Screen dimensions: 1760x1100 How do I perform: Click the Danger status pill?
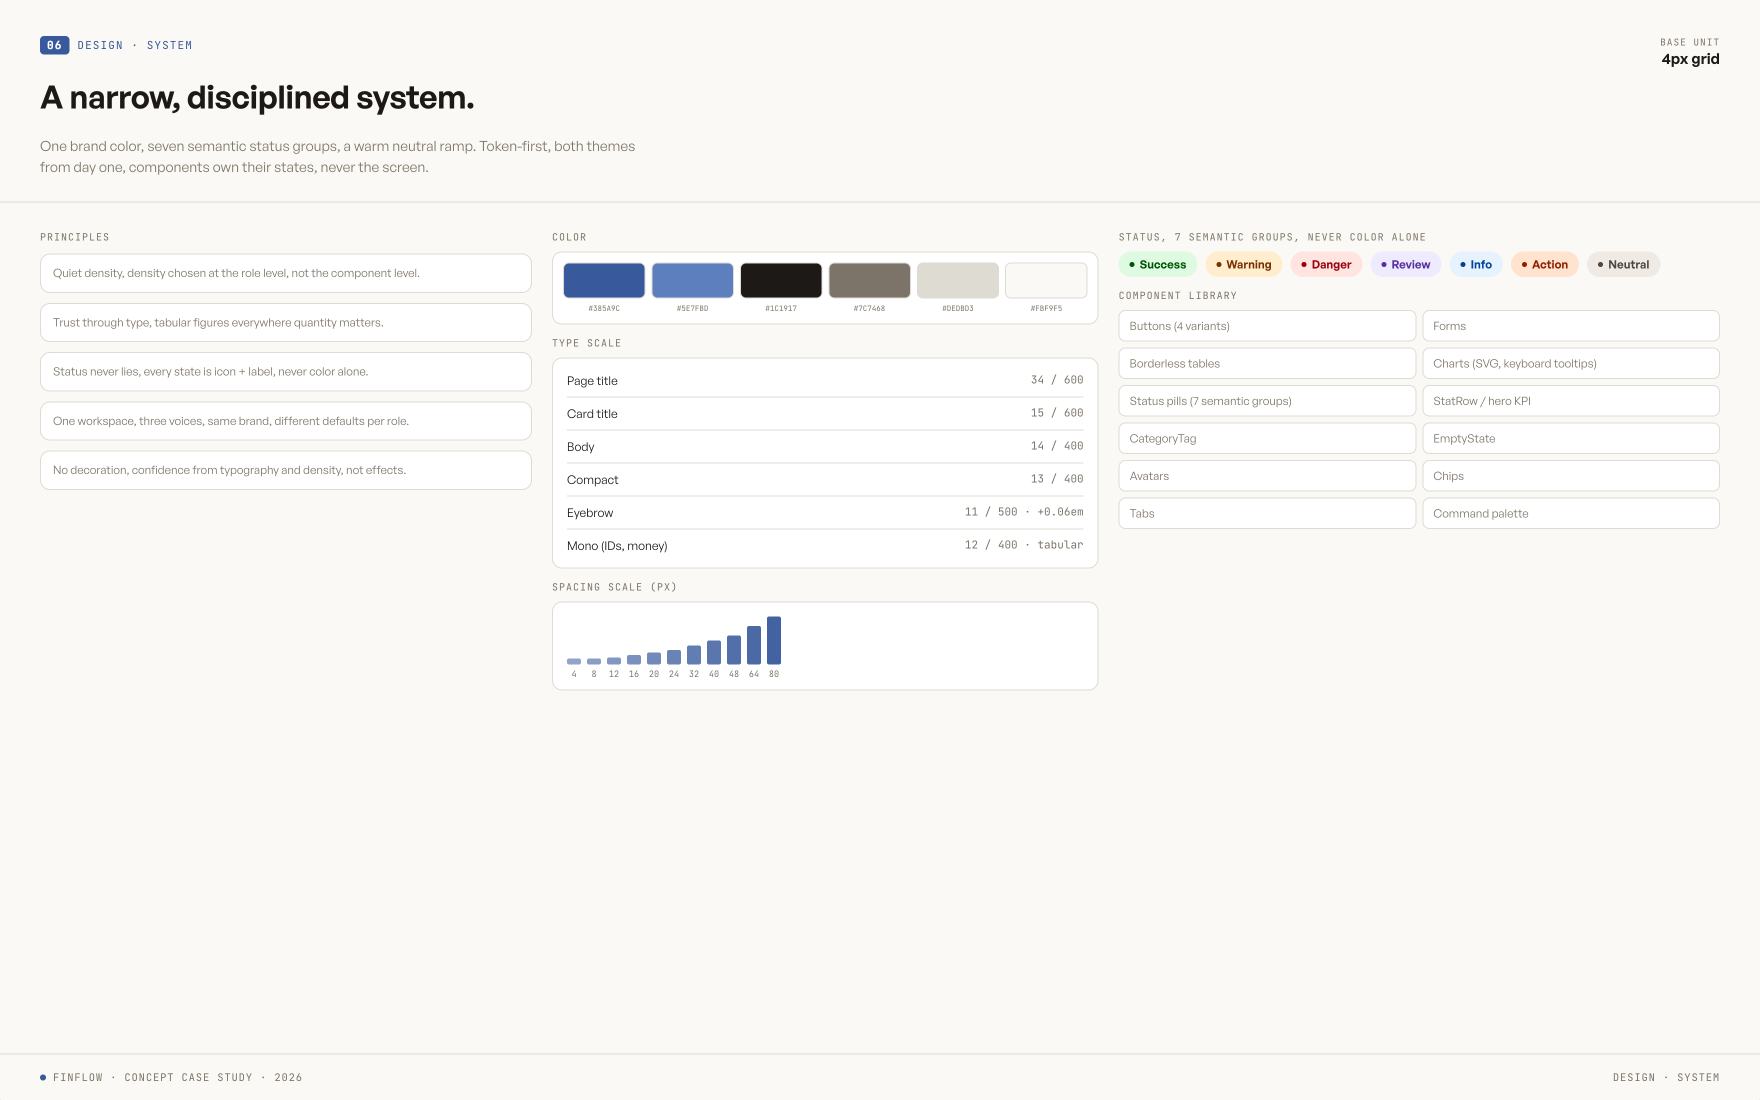(x=1326, y=264)
